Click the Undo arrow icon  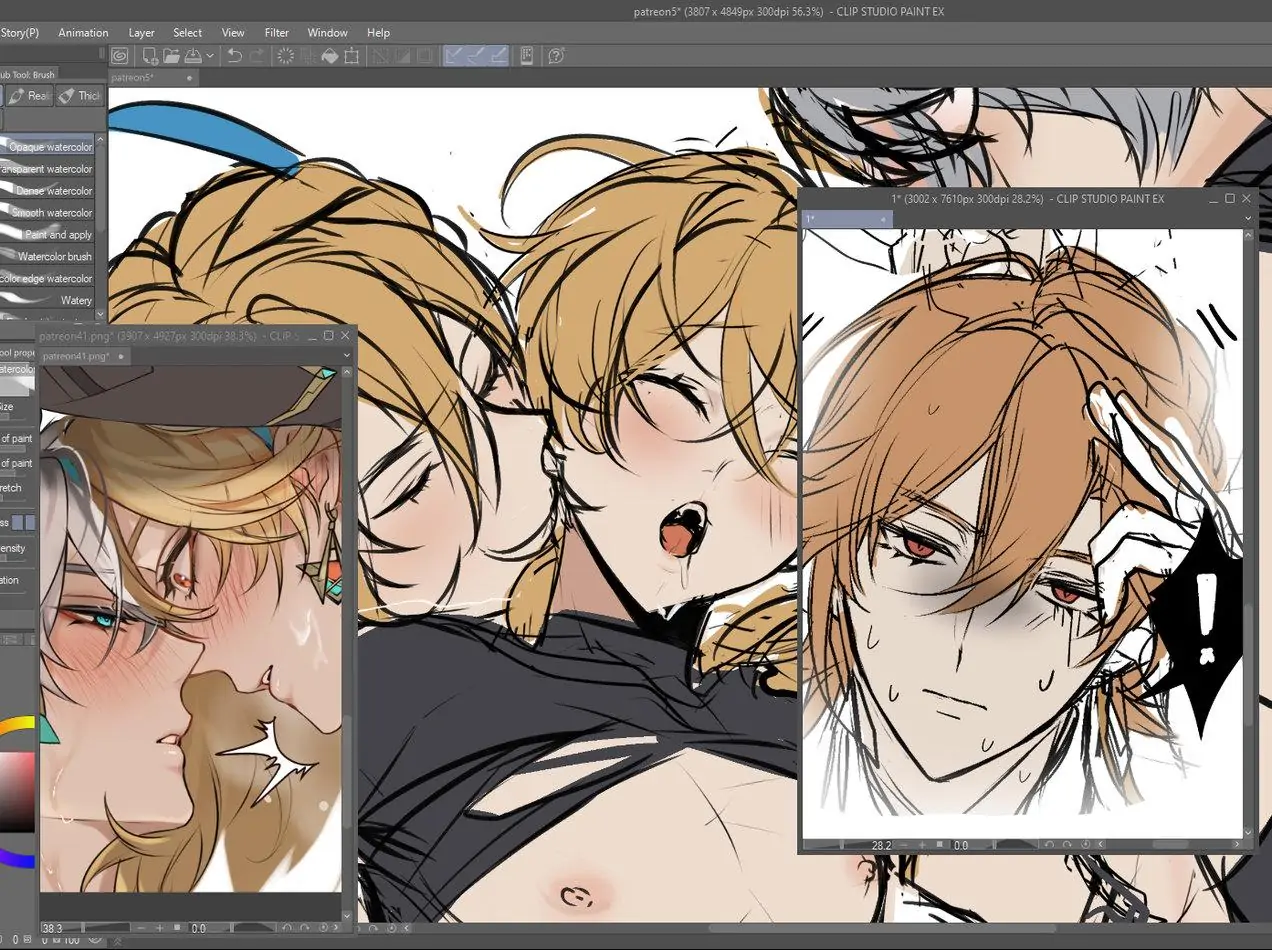[x=234, y=56]
